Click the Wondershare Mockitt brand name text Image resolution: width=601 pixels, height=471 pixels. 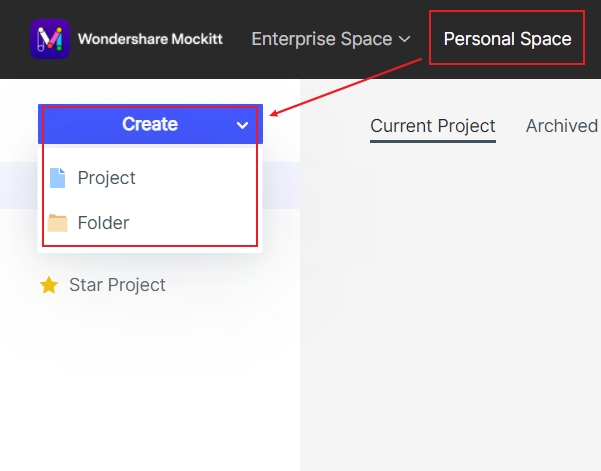click(150, 40)
